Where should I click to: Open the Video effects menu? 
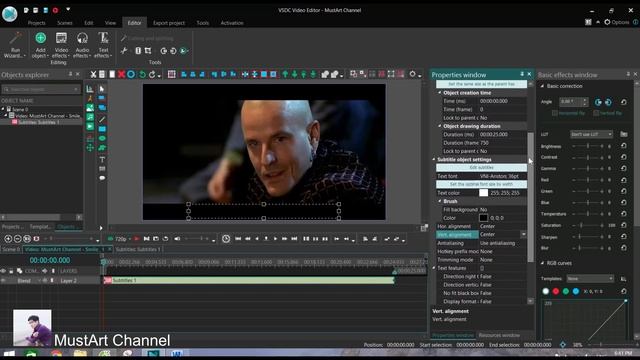[61, 45]
